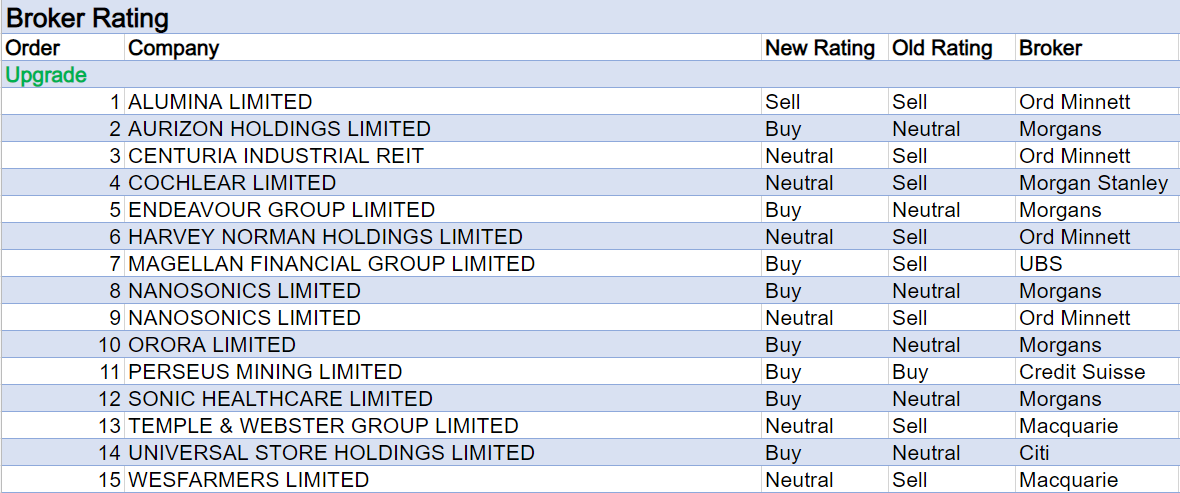Click the green Upgrade section label
Screen dimensions: 1180x493
coord(46,75)
